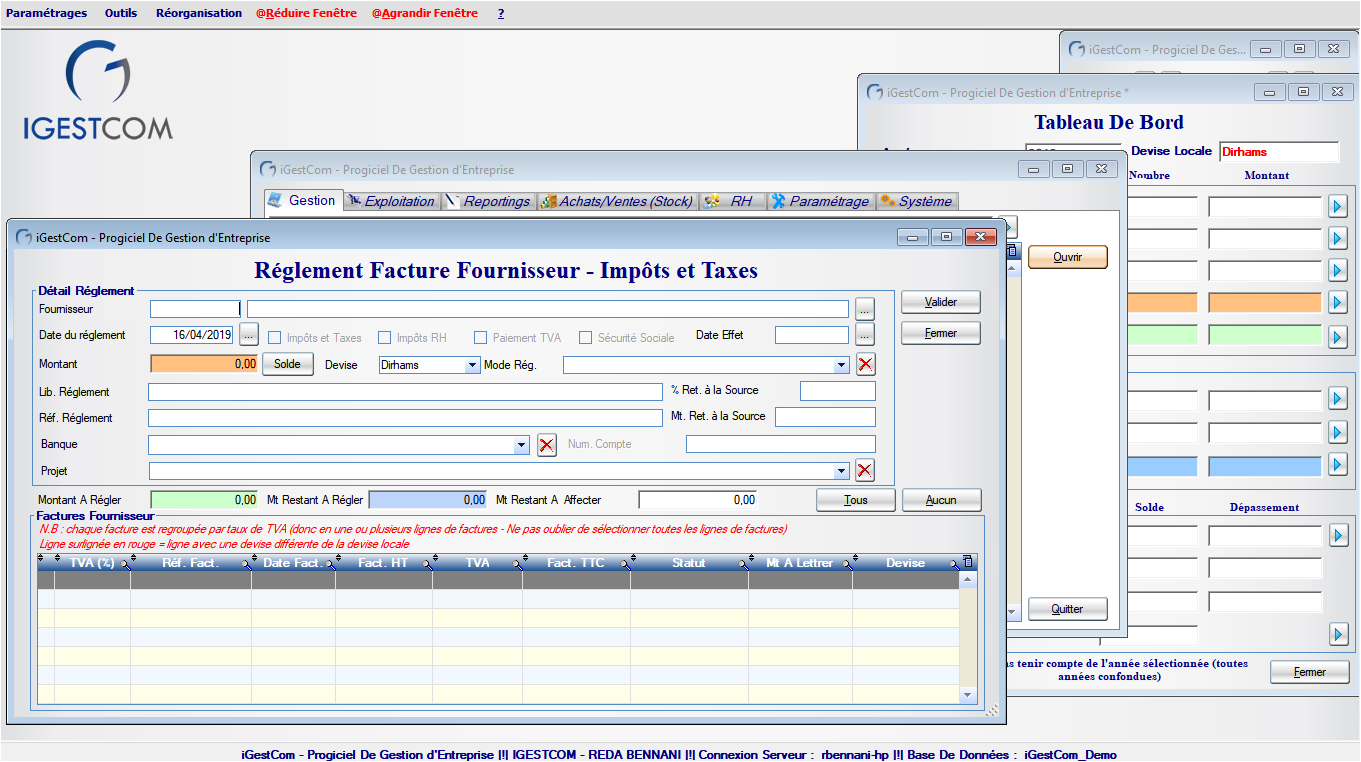Viewport: 1361px width, 762px height.
Task: Search icon in the Fact. HT column header
Action: coord(427,565)
